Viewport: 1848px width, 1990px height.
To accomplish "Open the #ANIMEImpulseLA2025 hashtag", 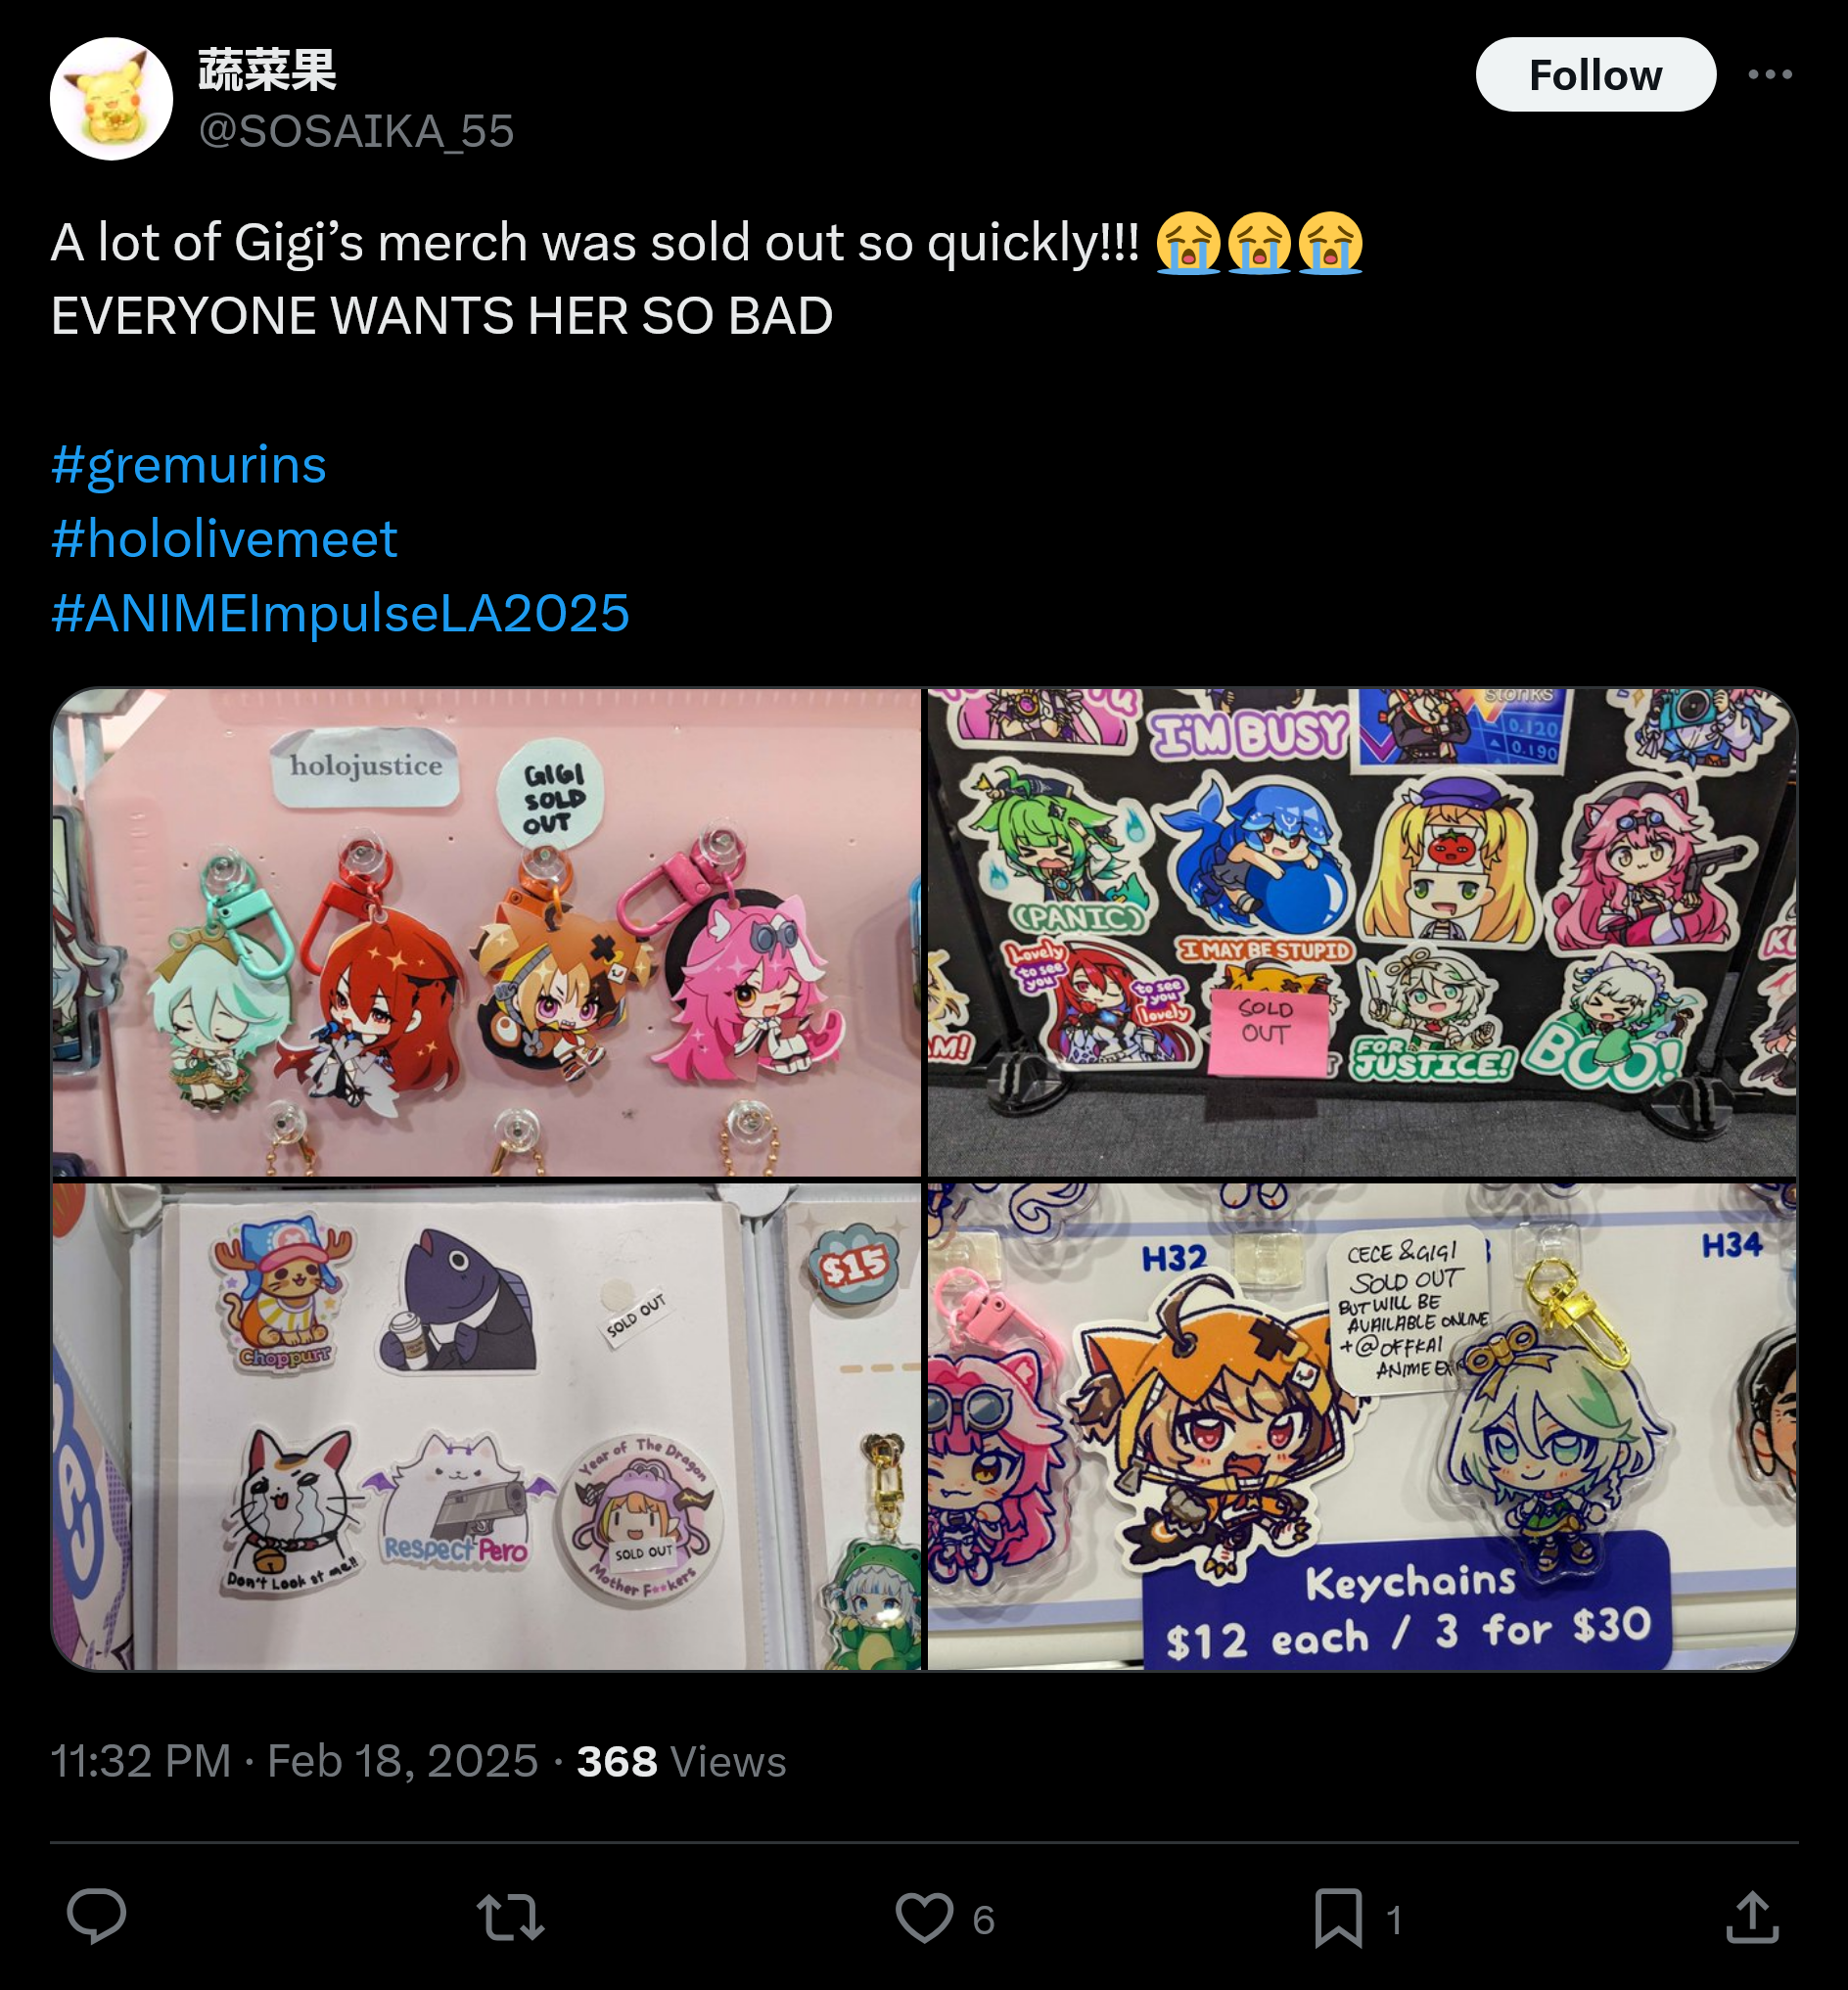I will pyautogui.click(x=340, y=613).
